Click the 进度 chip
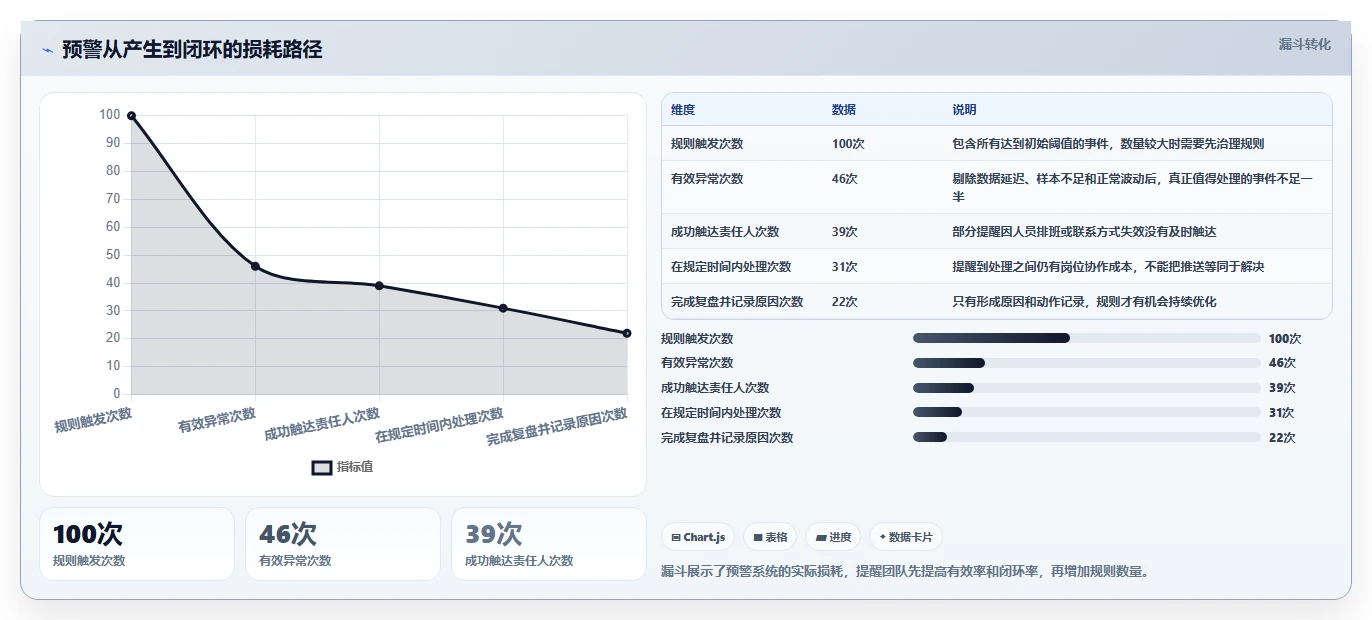This screenshot has width=1372, height=620. pyautogui.click(x=833, y=537)
